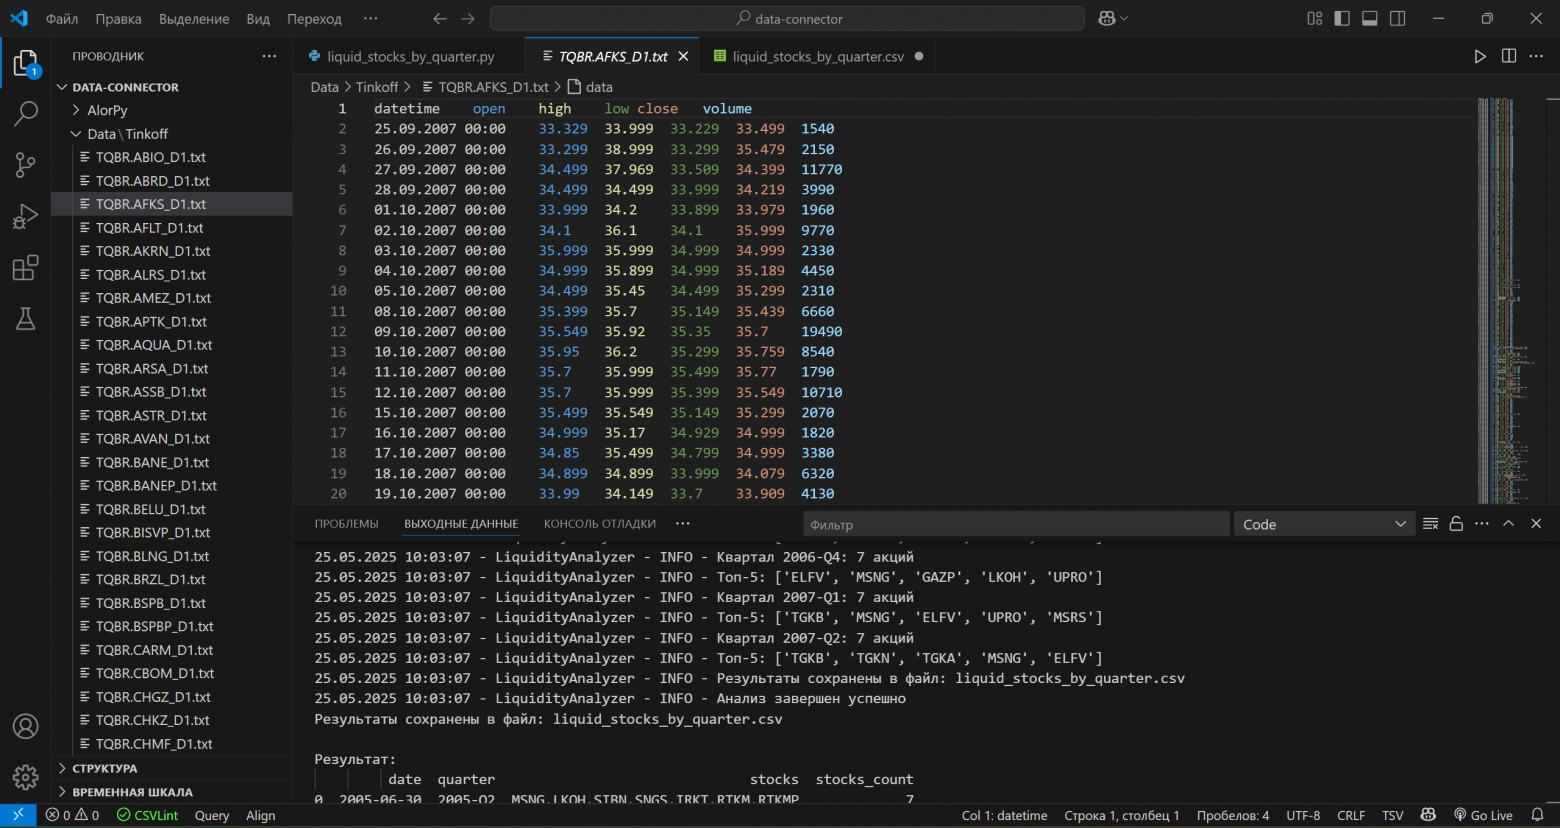Click the Go Live status button
The height and width of the screenshot is (828, 1560).
(1483, 816)
